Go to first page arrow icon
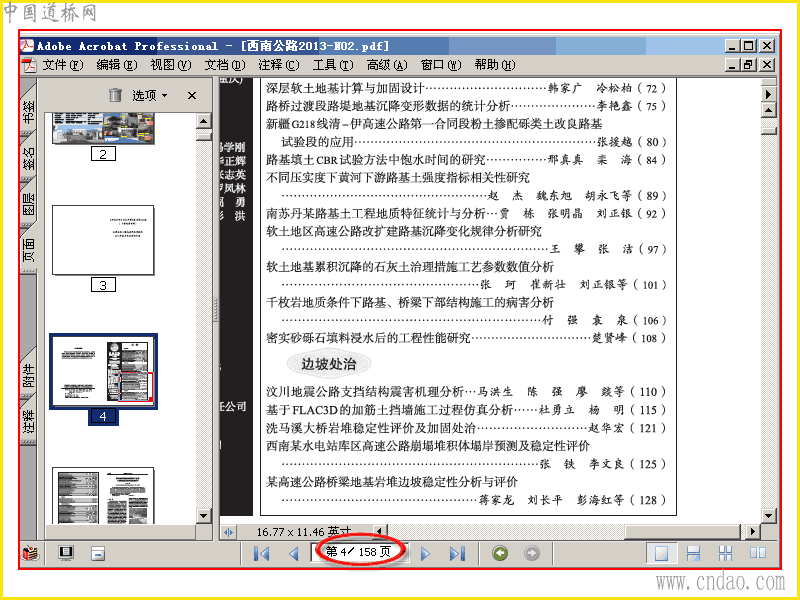This screenshot has width=800, height=600. click(262, 553)
